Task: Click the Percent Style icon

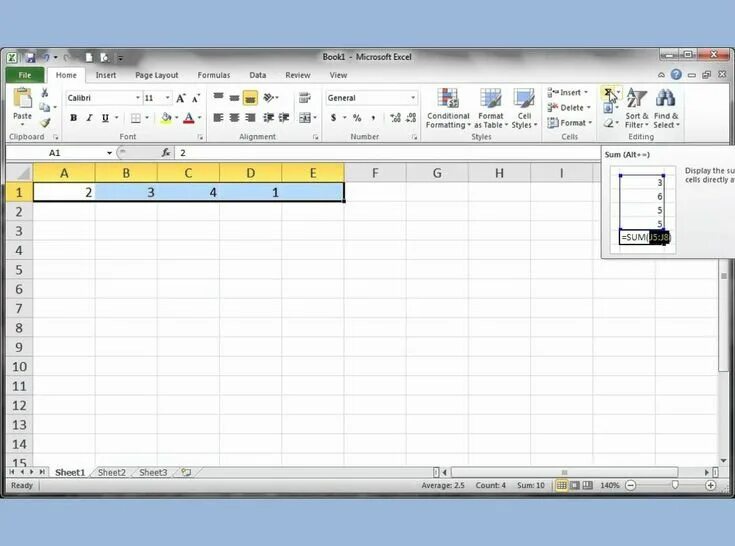Action: click(x=357, y=118)
